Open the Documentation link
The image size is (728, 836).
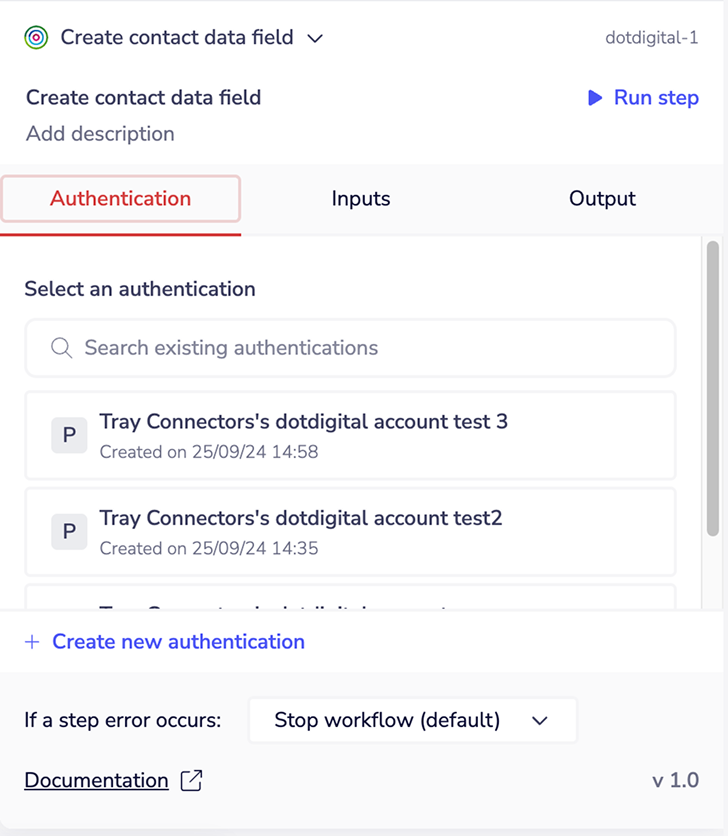click(96, 780)
